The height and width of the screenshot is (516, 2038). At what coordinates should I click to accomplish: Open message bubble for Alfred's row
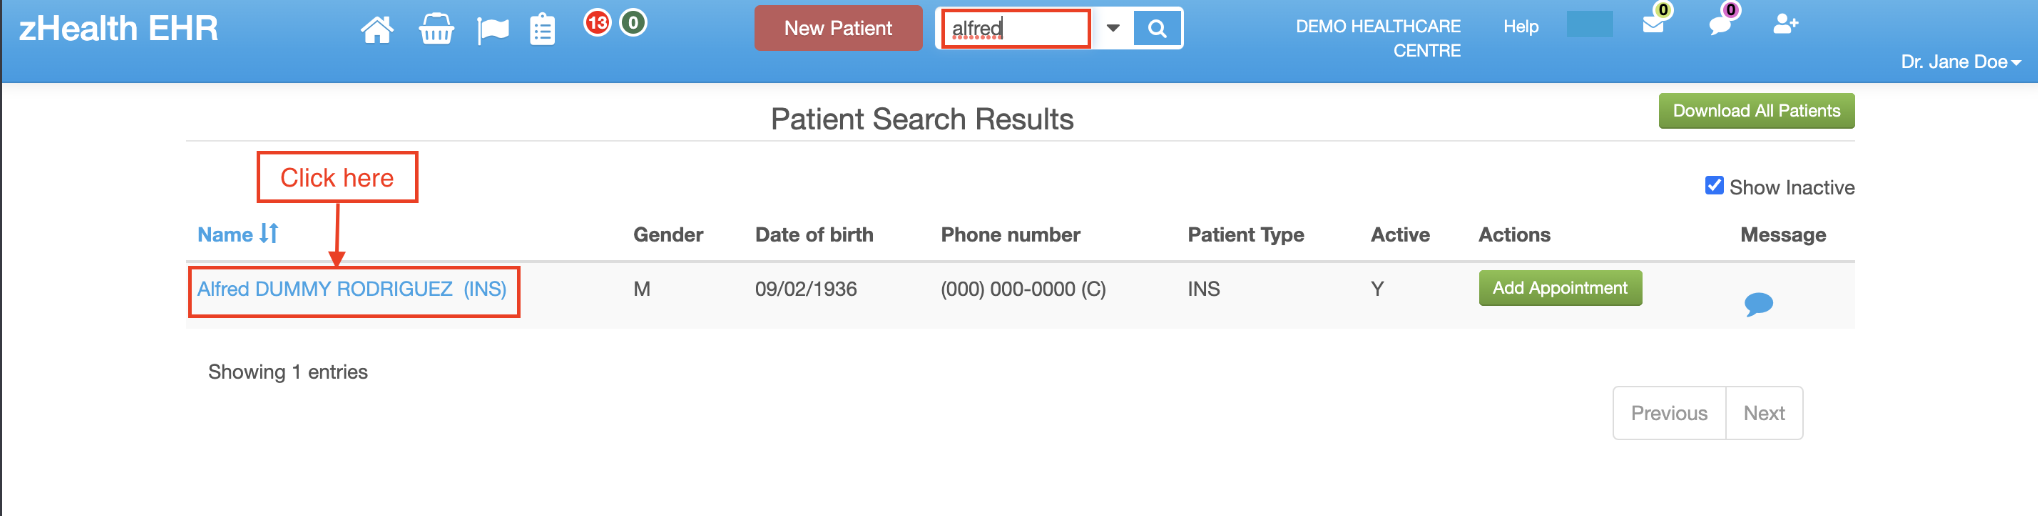[x=1758, y=304]
